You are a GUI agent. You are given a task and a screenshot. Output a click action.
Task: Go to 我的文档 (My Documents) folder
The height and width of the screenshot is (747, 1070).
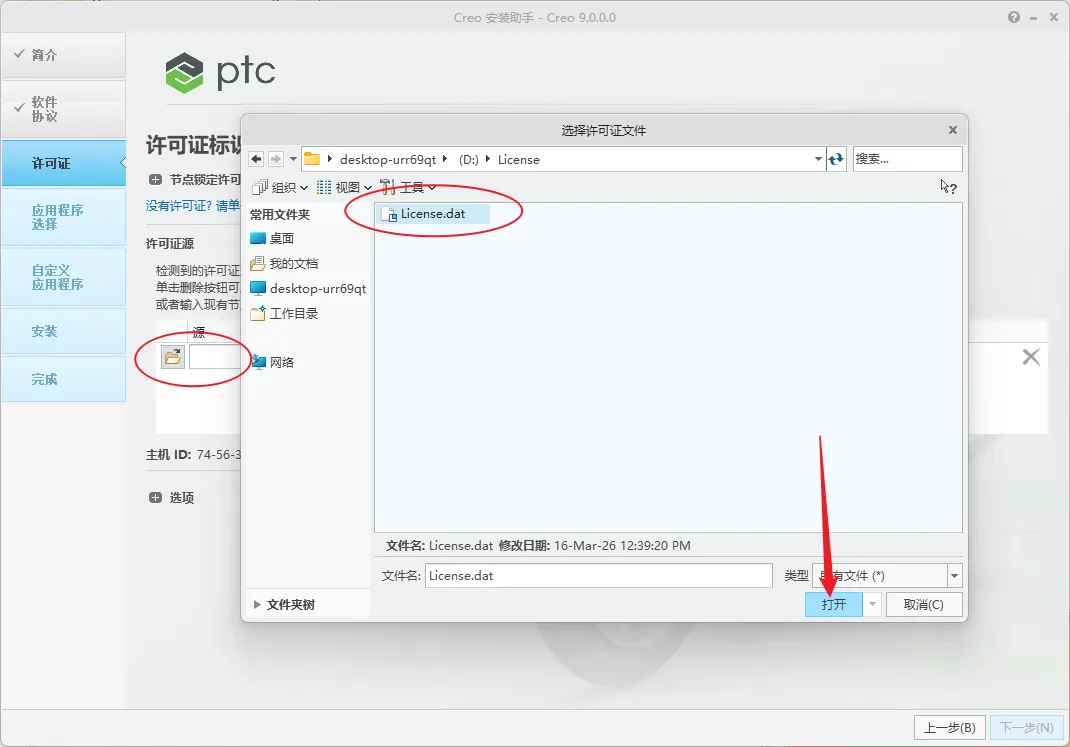click(285, 263)
